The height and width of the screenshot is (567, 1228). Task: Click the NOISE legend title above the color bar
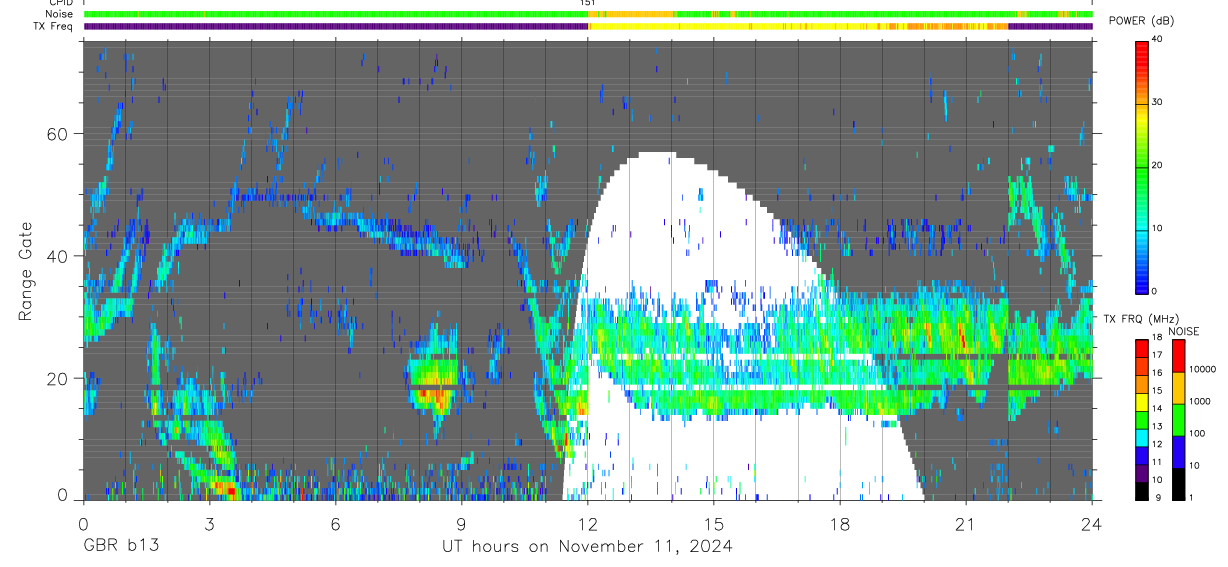click(1183, 331)
